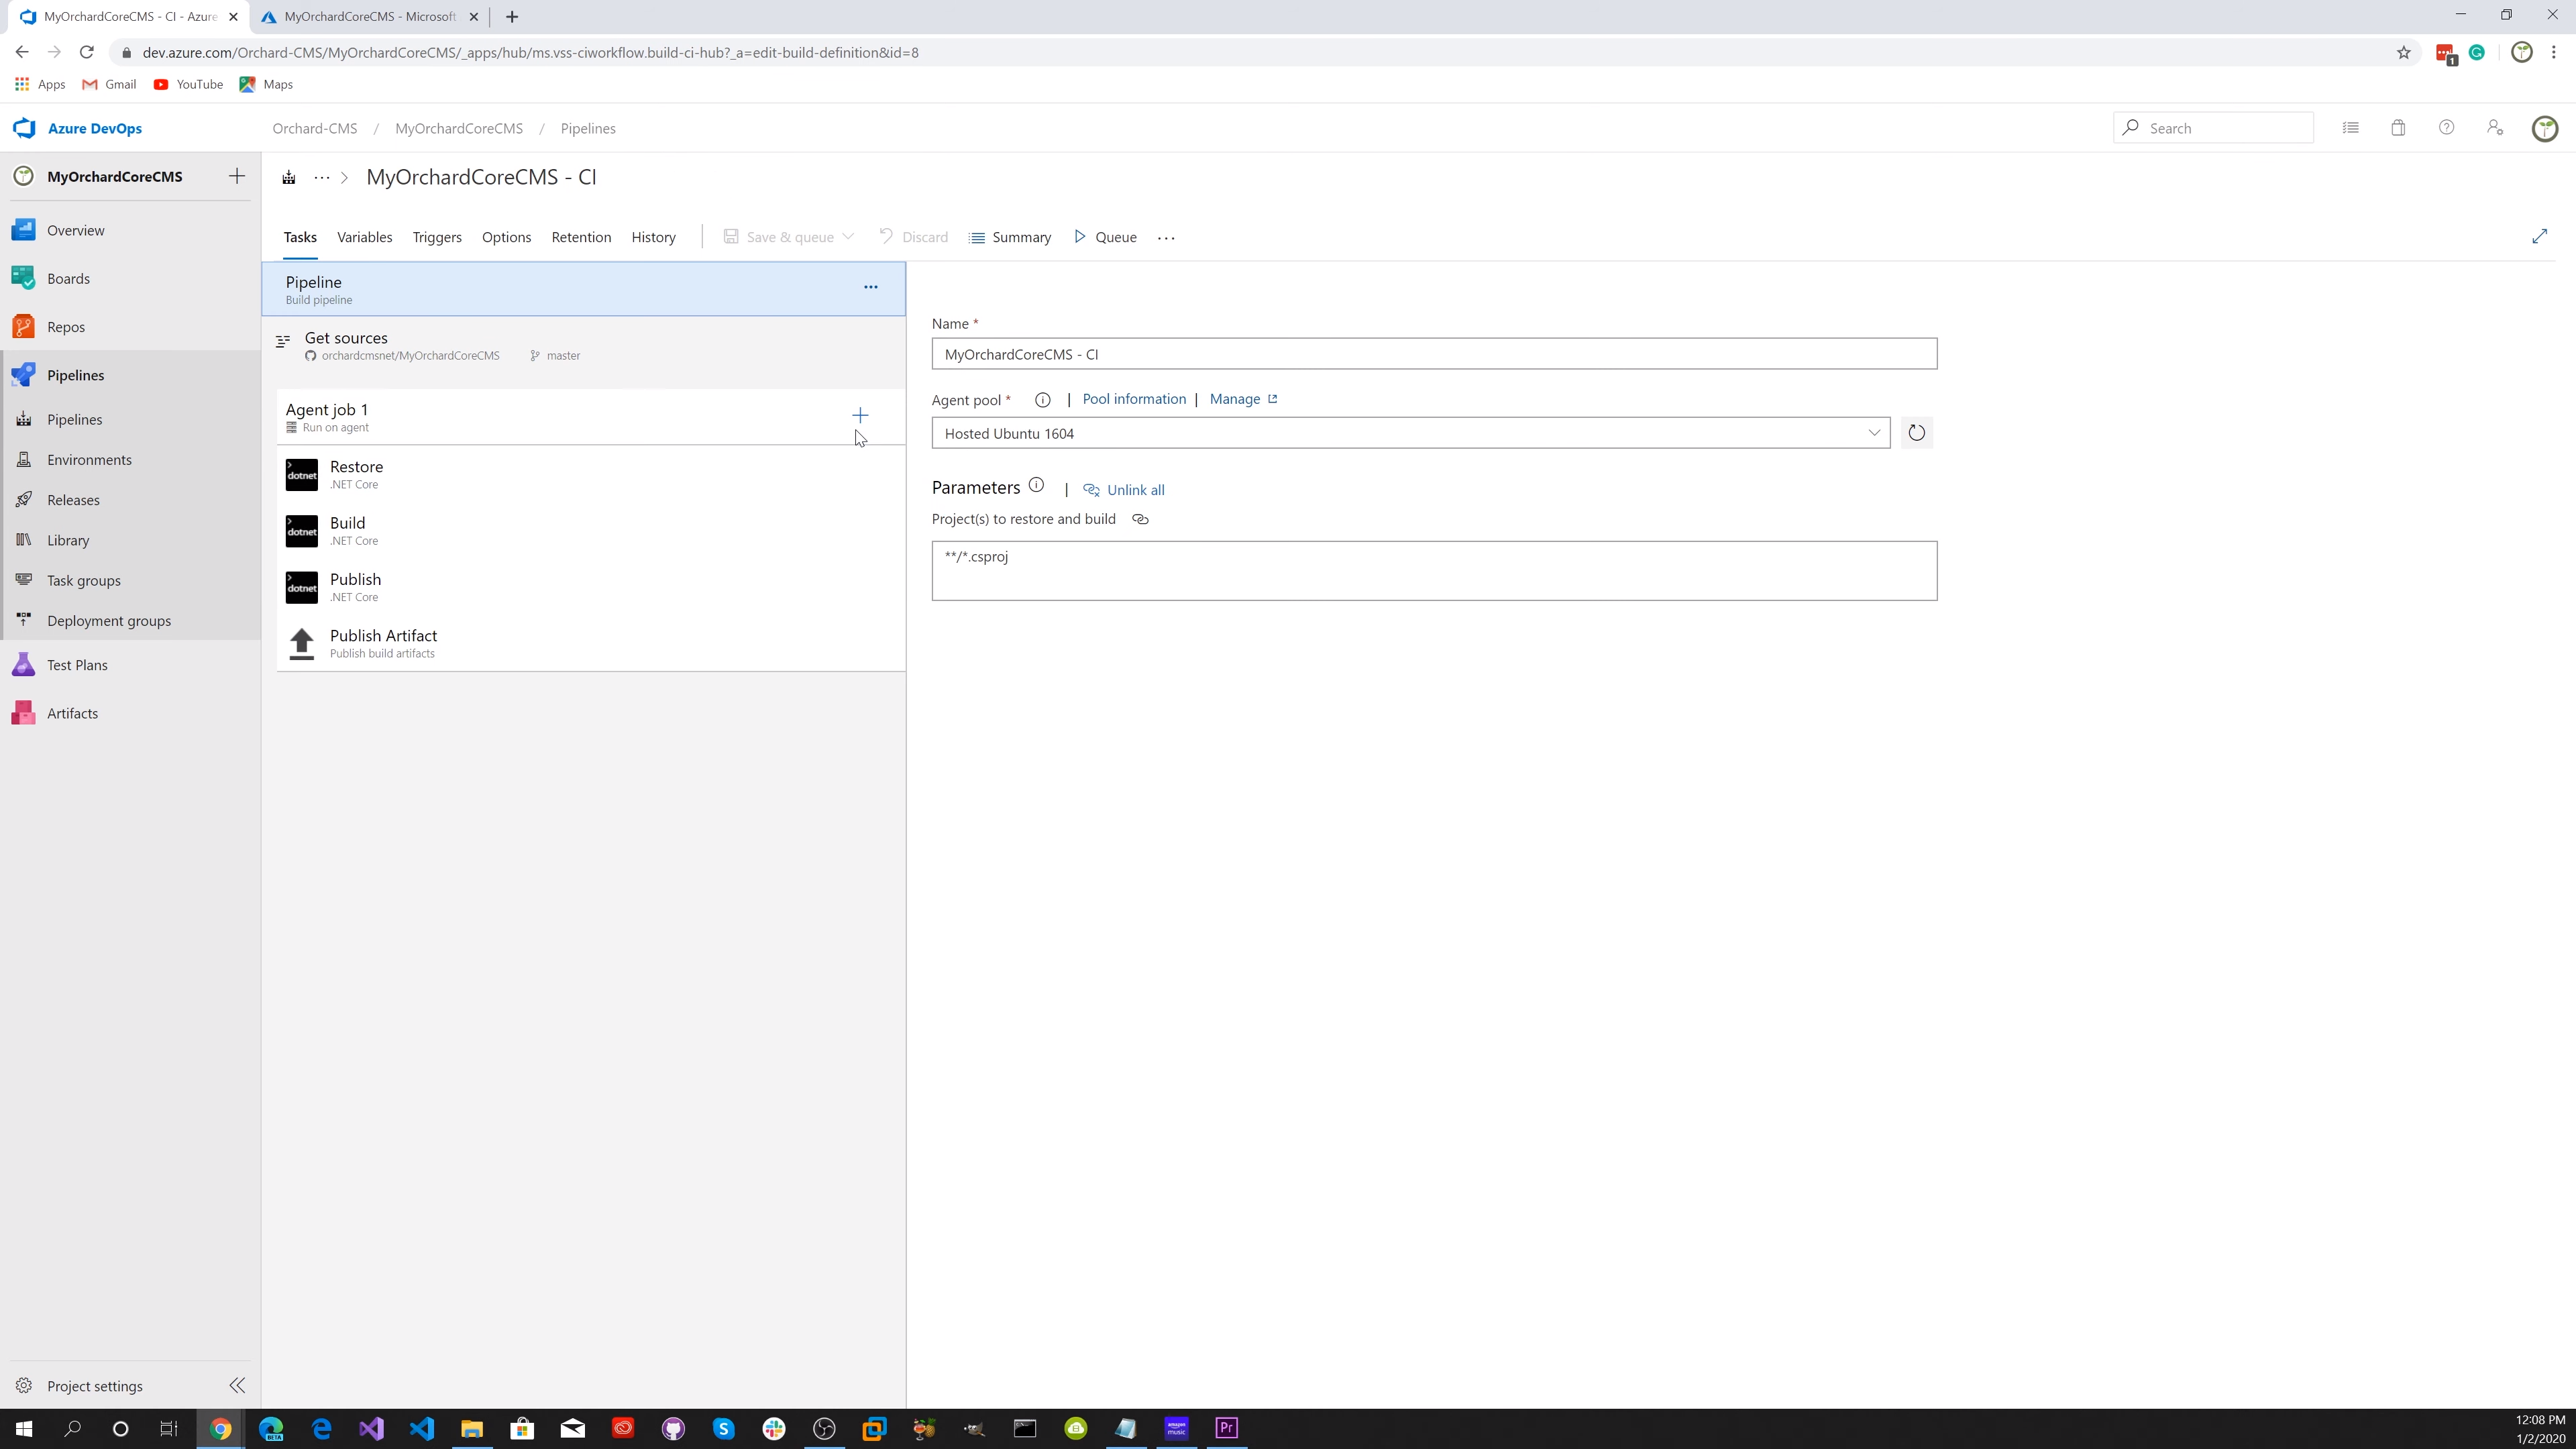Bookmark this page star icon
Screen dimensions: 2576x1449
point(2403,53)
